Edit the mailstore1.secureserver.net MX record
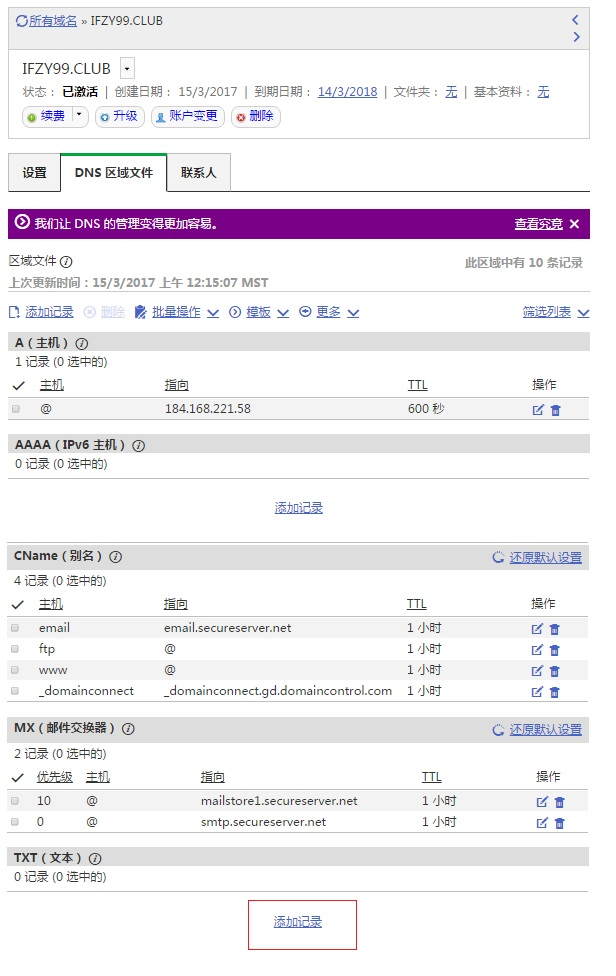 (x=542, y=802)
